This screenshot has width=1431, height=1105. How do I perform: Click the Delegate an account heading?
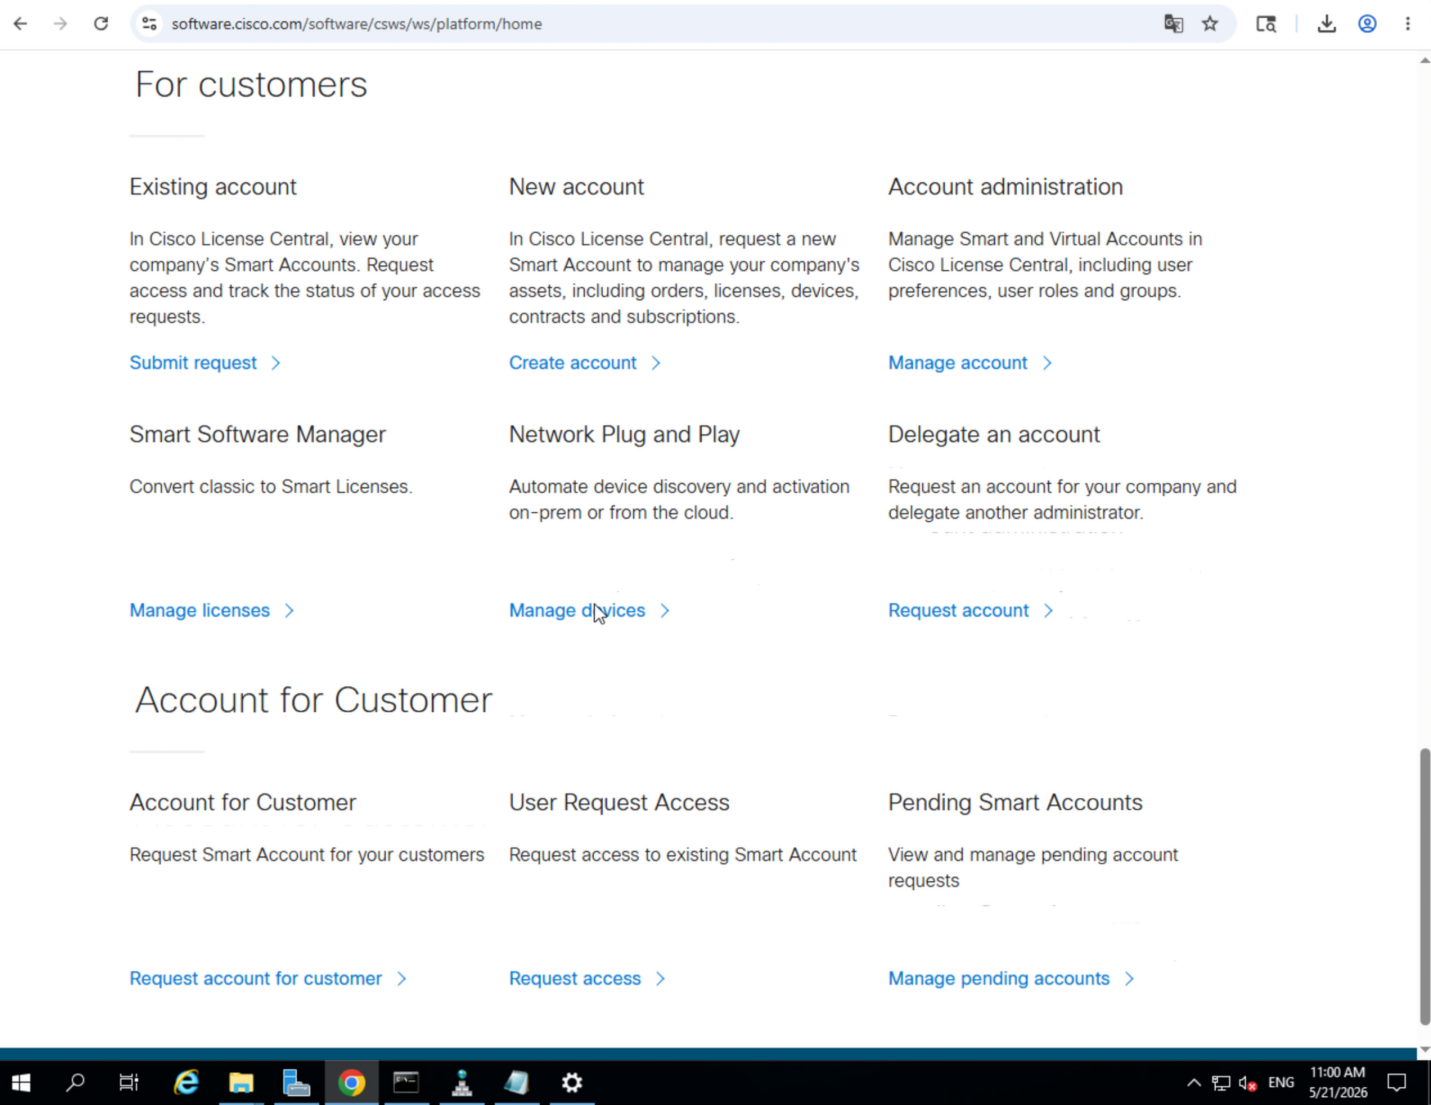tap(994, 435)
